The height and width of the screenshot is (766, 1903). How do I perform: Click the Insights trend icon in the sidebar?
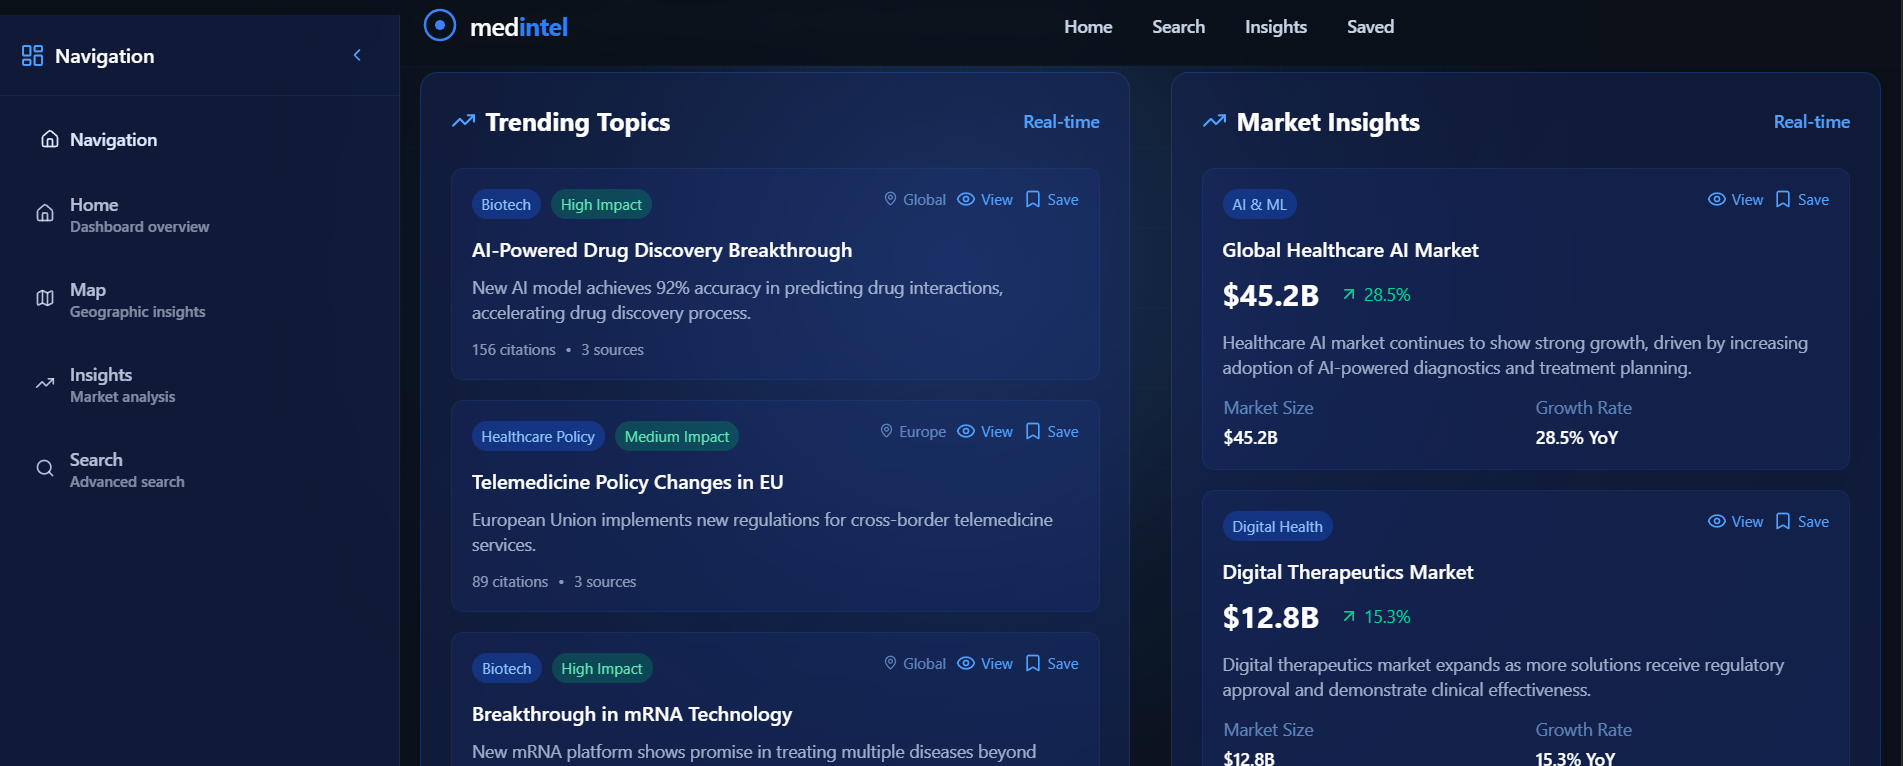click(x=45, y=383)
